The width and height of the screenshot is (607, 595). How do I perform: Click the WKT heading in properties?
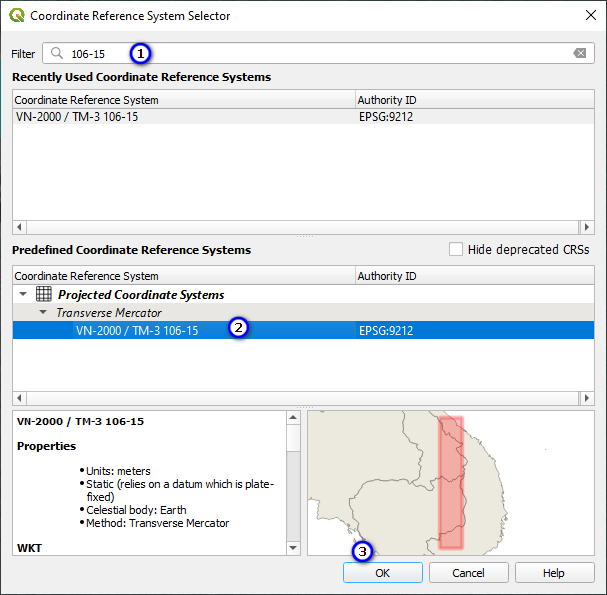click(x=29, y=548)
